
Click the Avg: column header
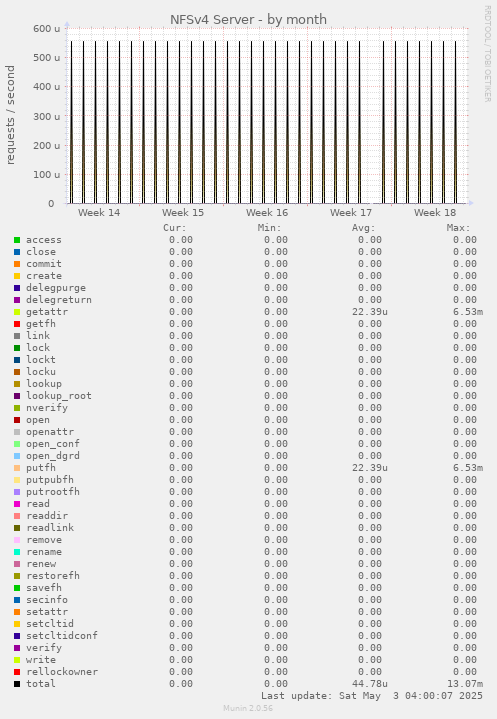(364, 228)
